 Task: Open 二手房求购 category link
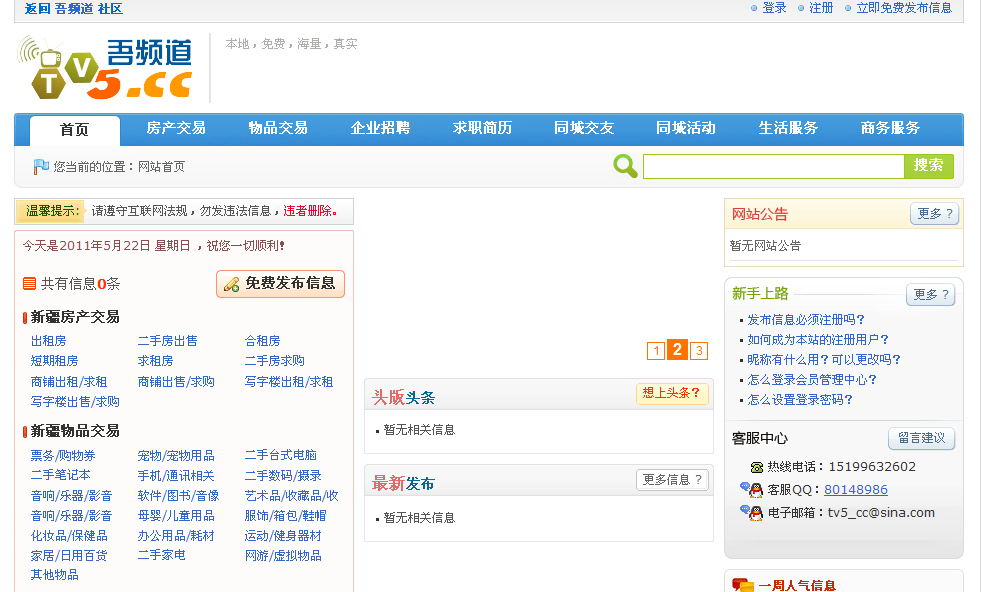coord(274,361)
